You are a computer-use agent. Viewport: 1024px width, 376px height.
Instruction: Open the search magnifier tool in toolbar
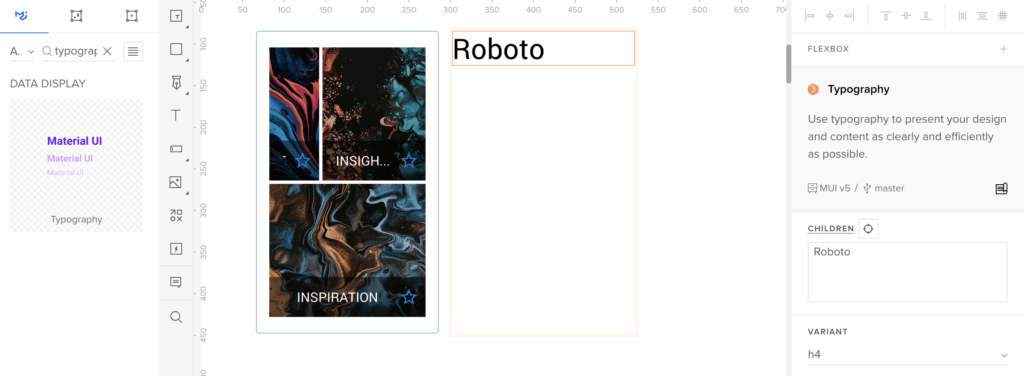coord(176,317)
